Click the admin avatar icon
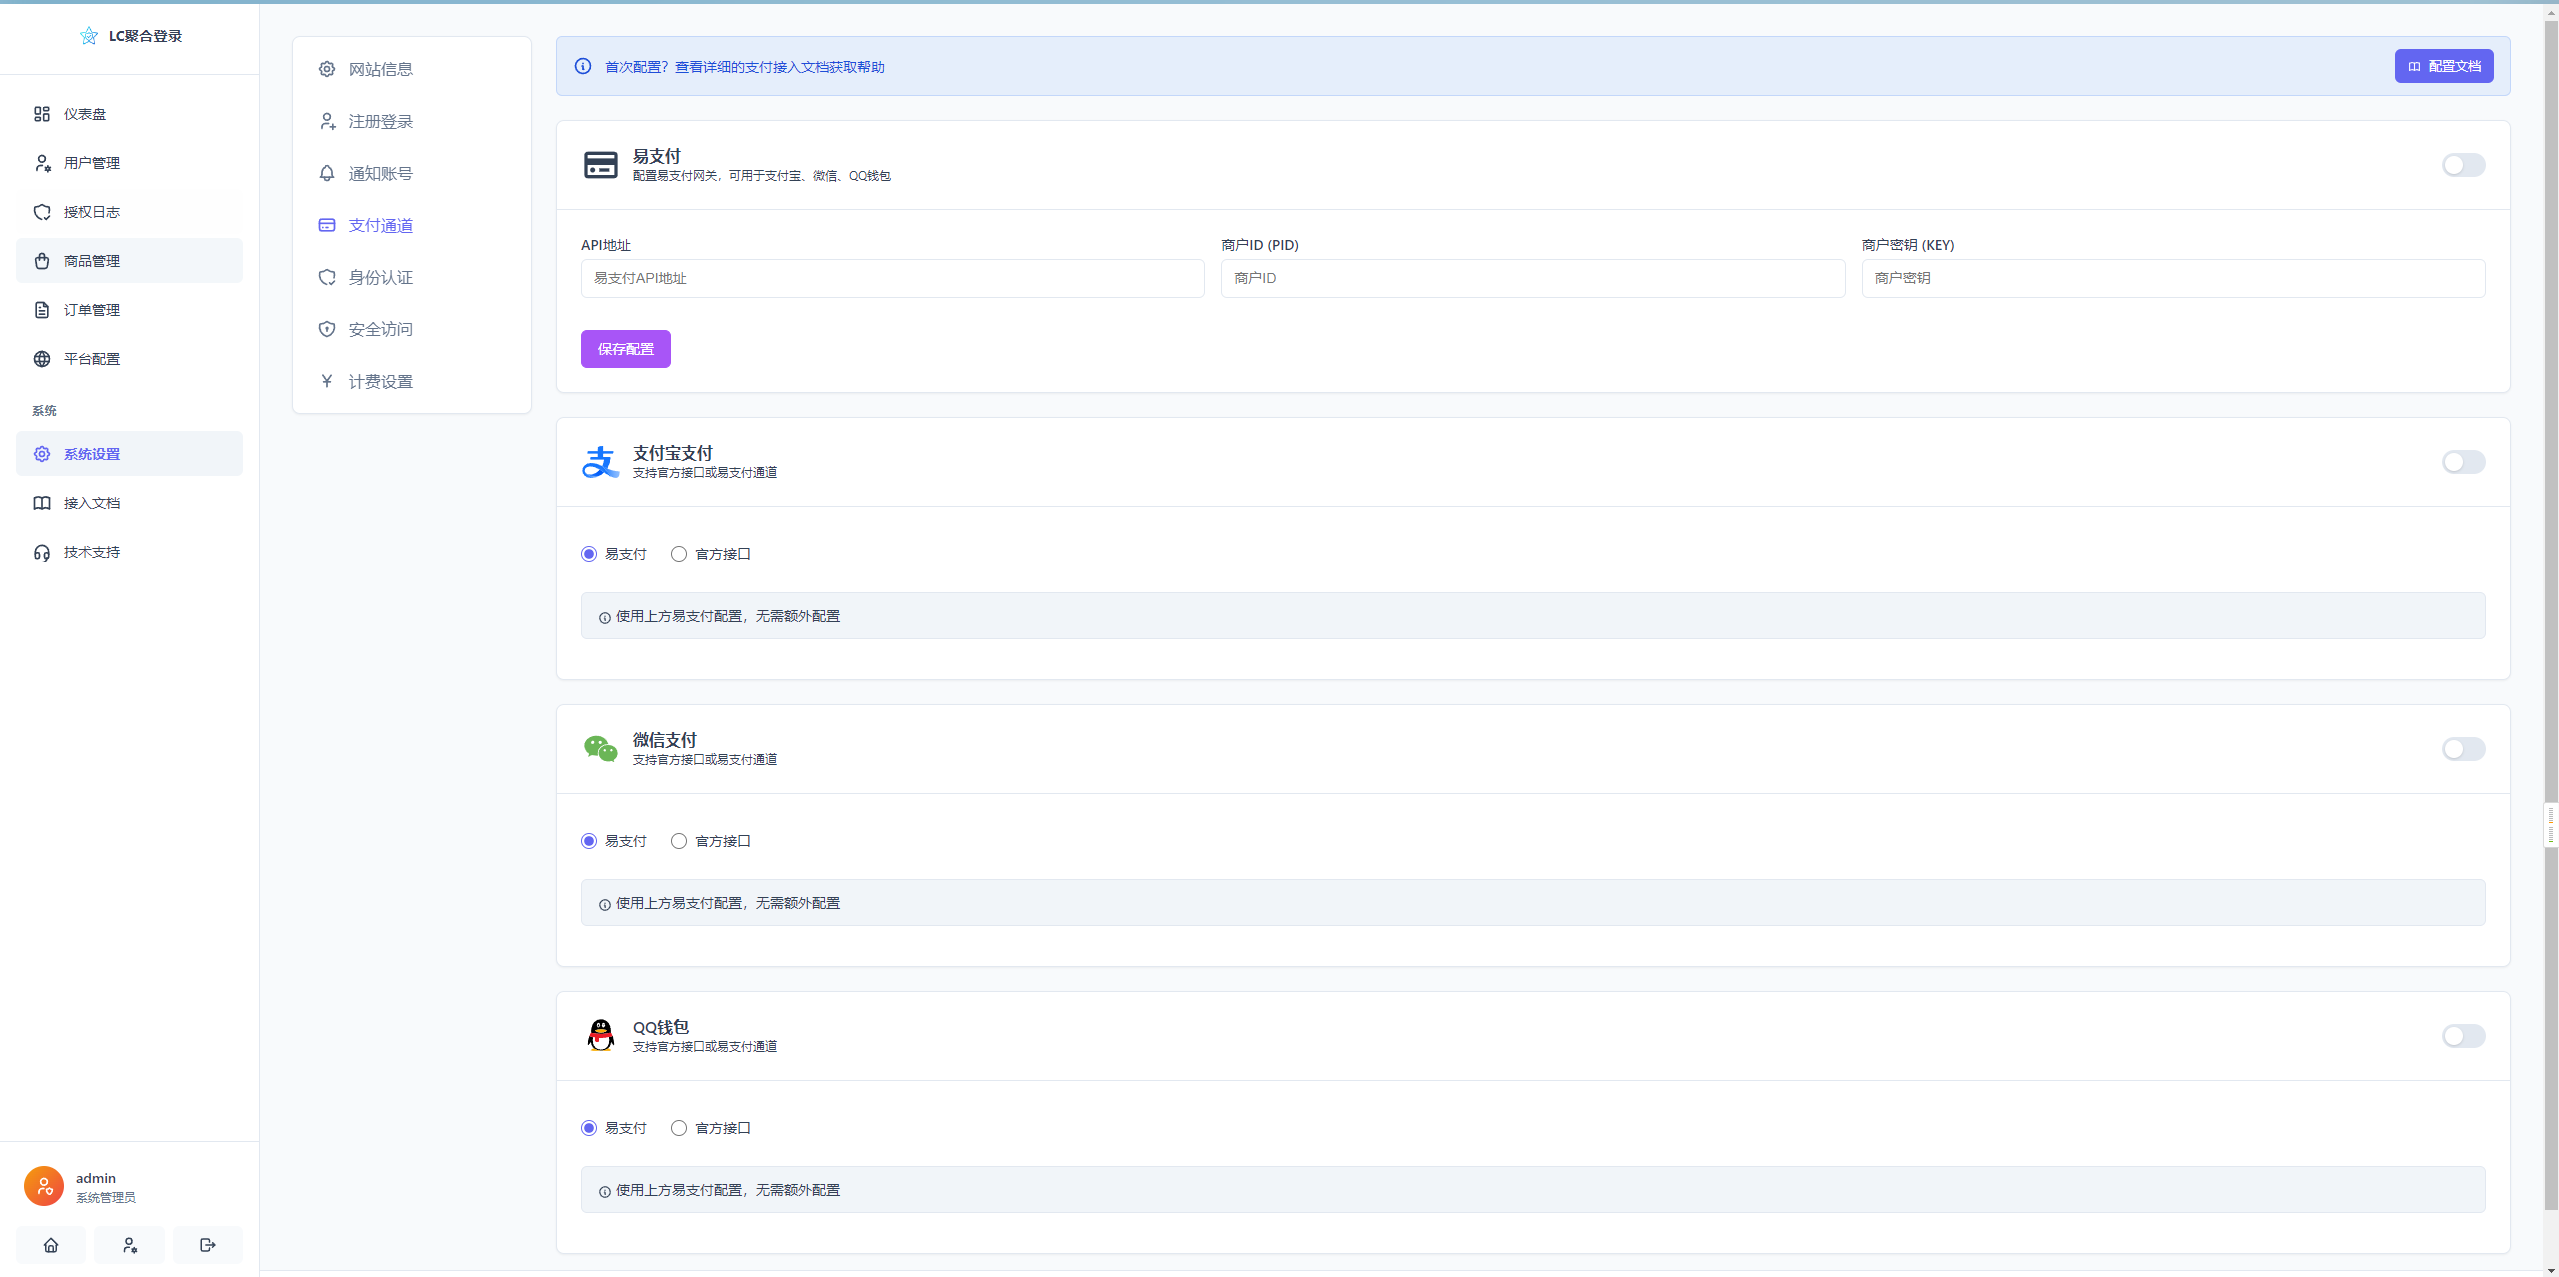The height and width of the screenshot is (1277, 2559). coord(44,1186)
